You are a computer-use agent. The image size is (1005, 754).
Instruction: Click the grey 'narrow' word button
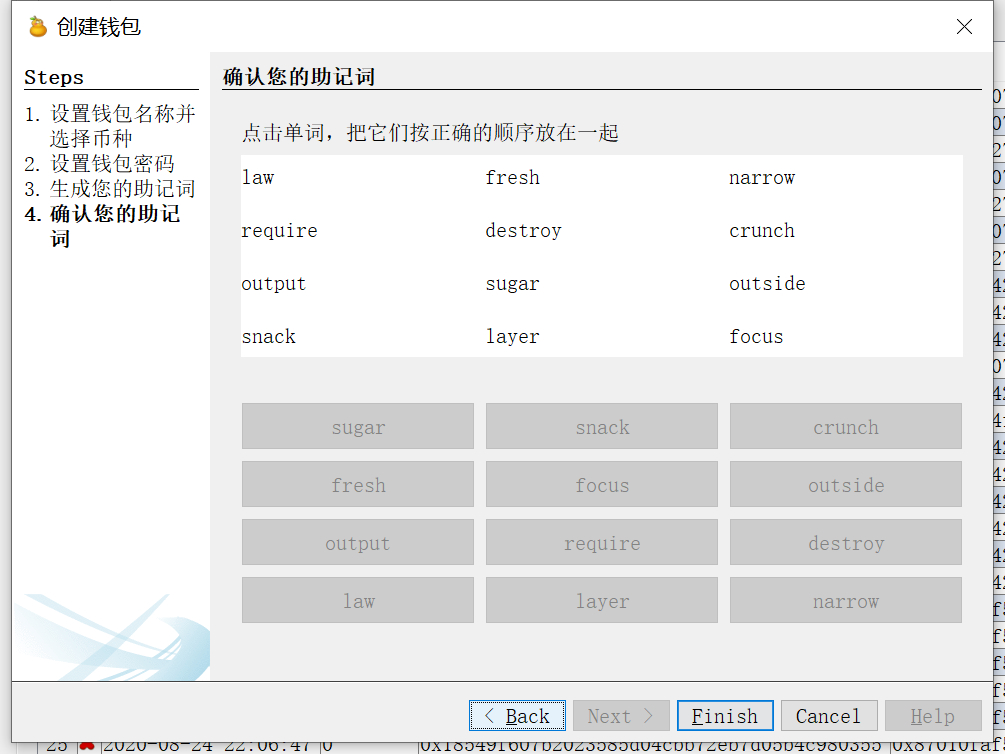point(846,600)
